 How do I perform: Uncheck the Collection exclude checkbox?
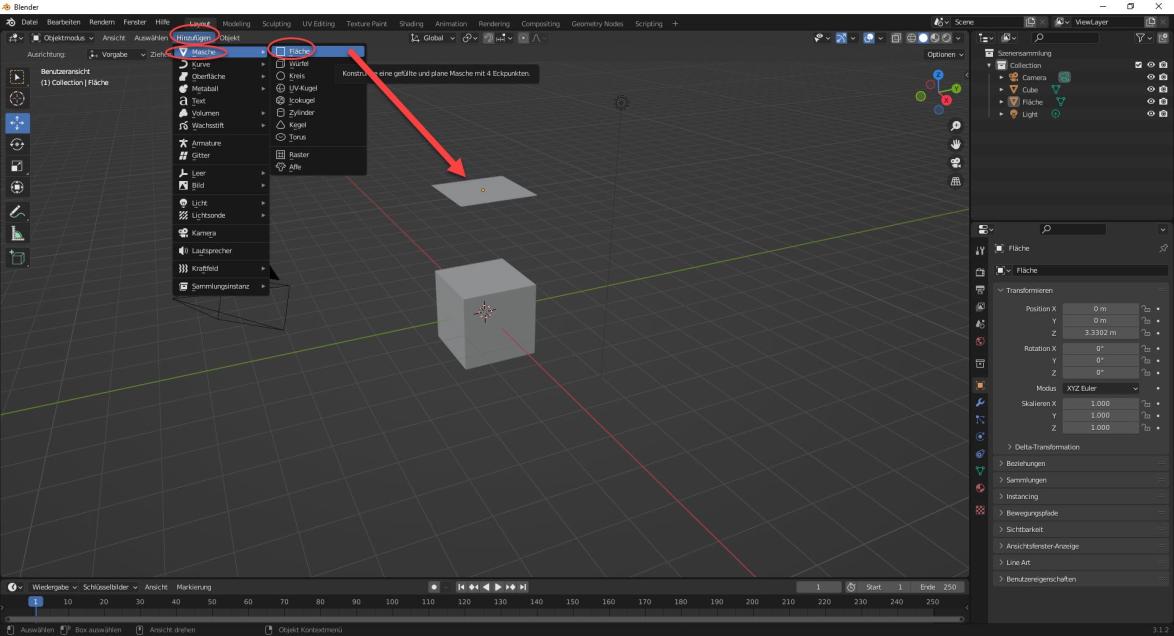[x=1138, y=65]
